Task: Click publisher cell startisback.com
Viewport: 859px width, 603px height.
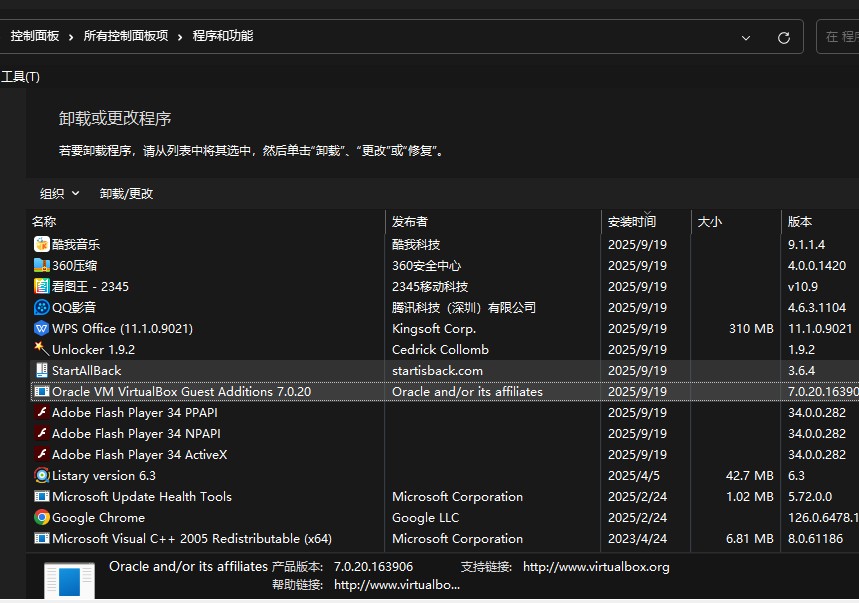Action: coord(437,370)
